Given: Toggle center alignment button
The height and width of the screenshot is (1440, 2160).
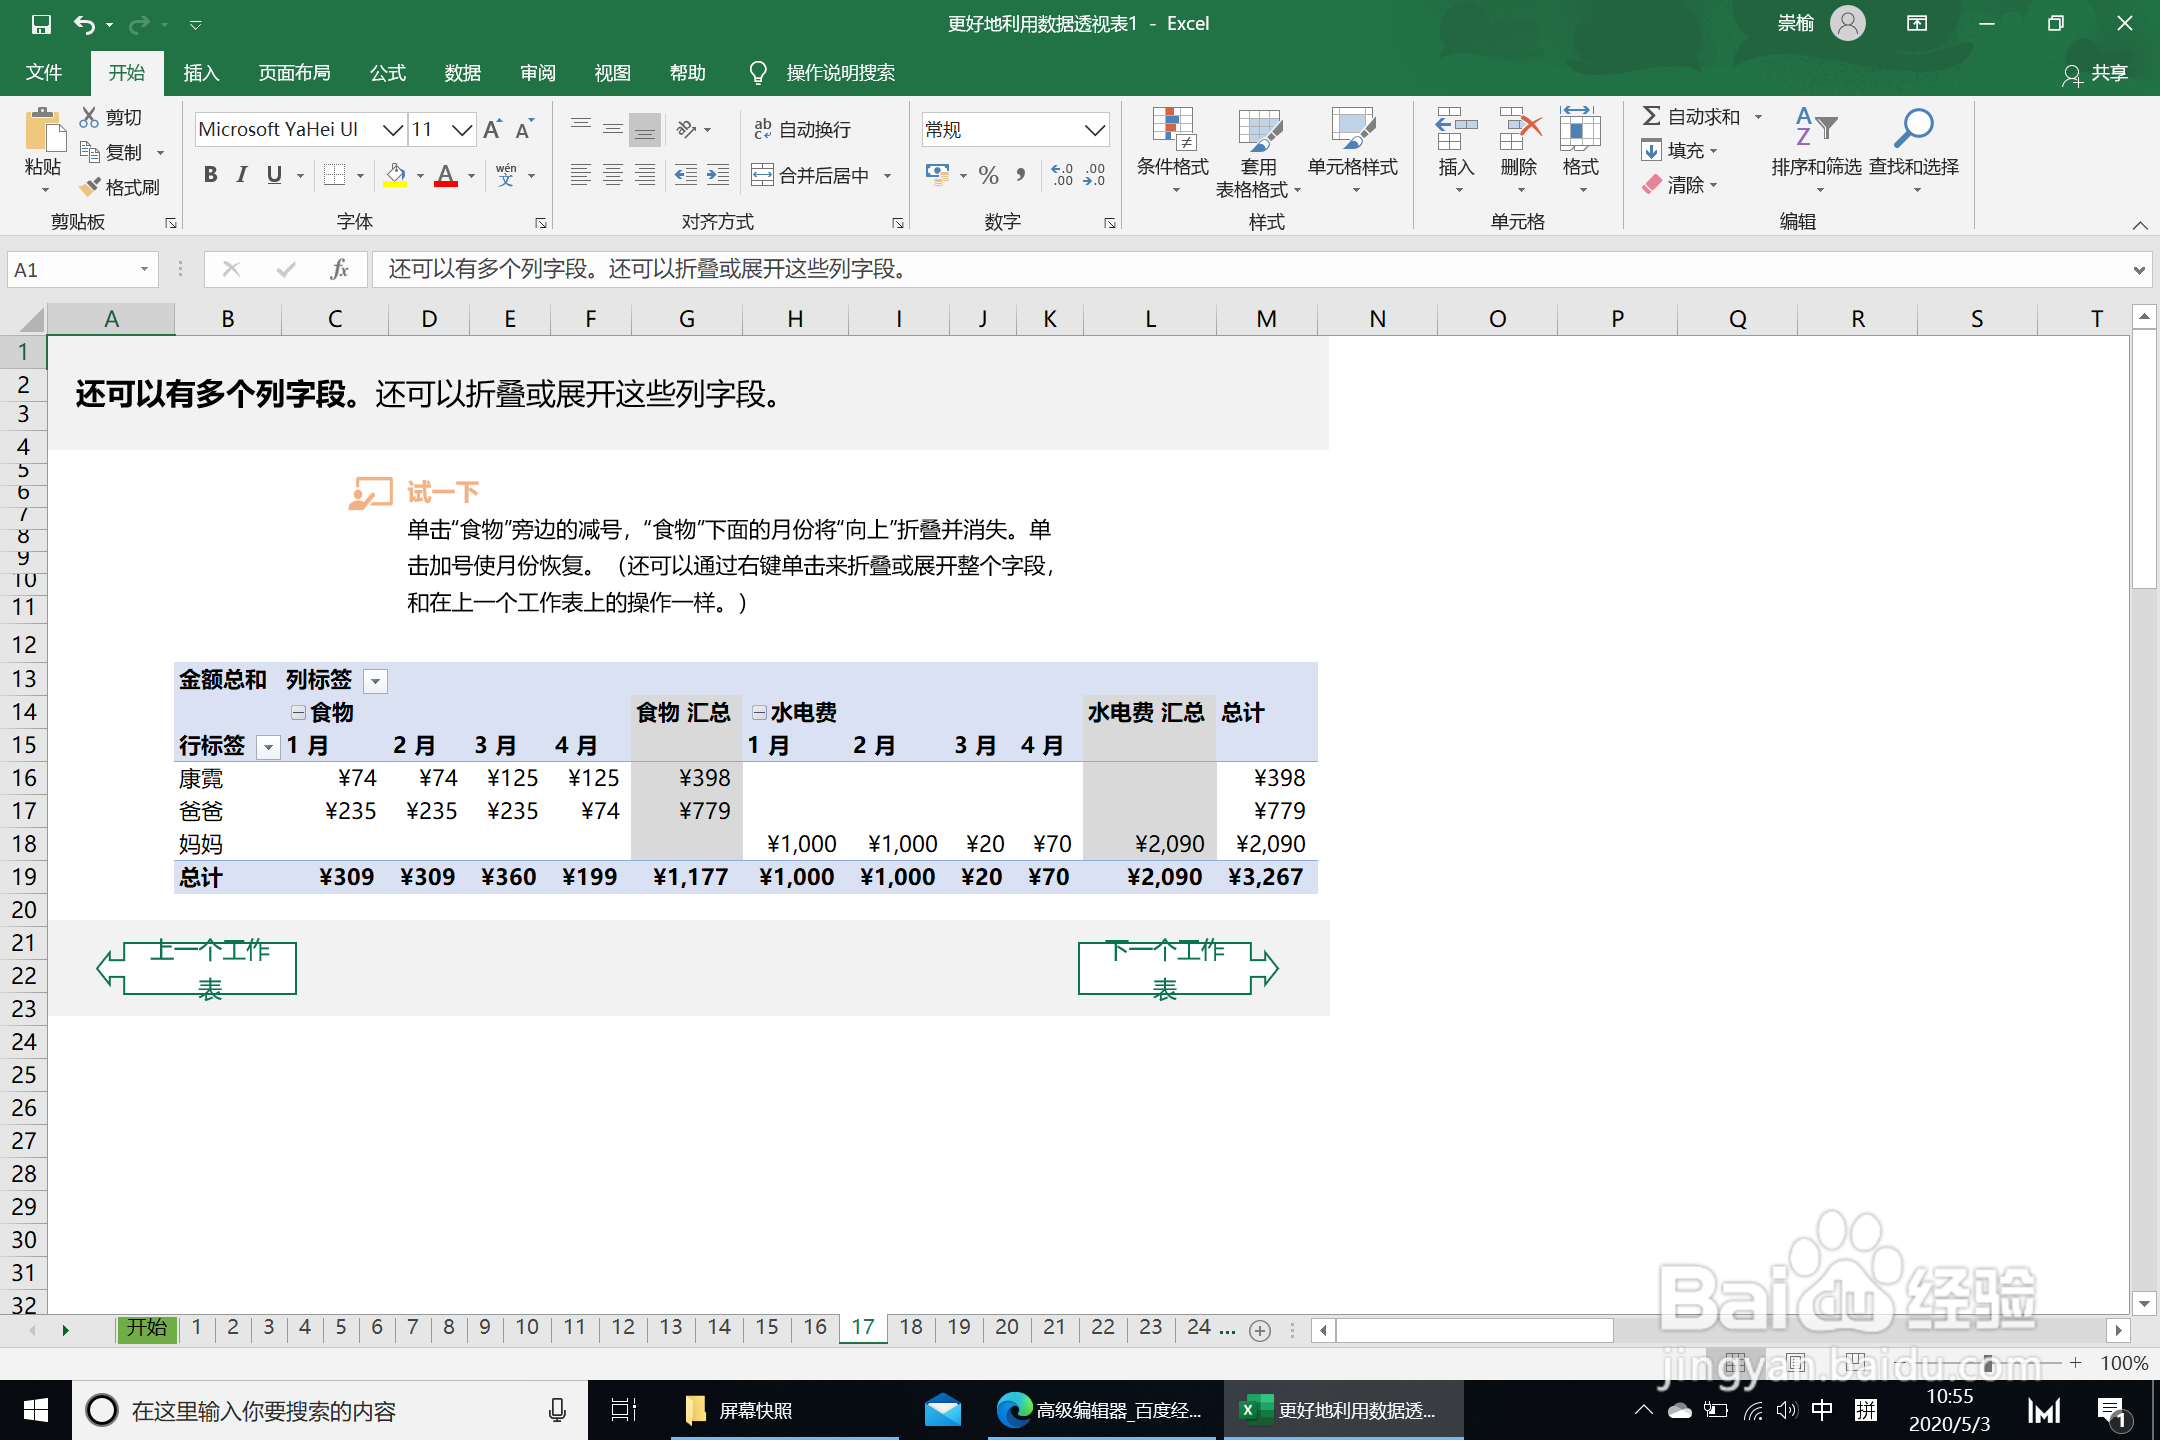Looking at the screenshot, I should (613, 175).
